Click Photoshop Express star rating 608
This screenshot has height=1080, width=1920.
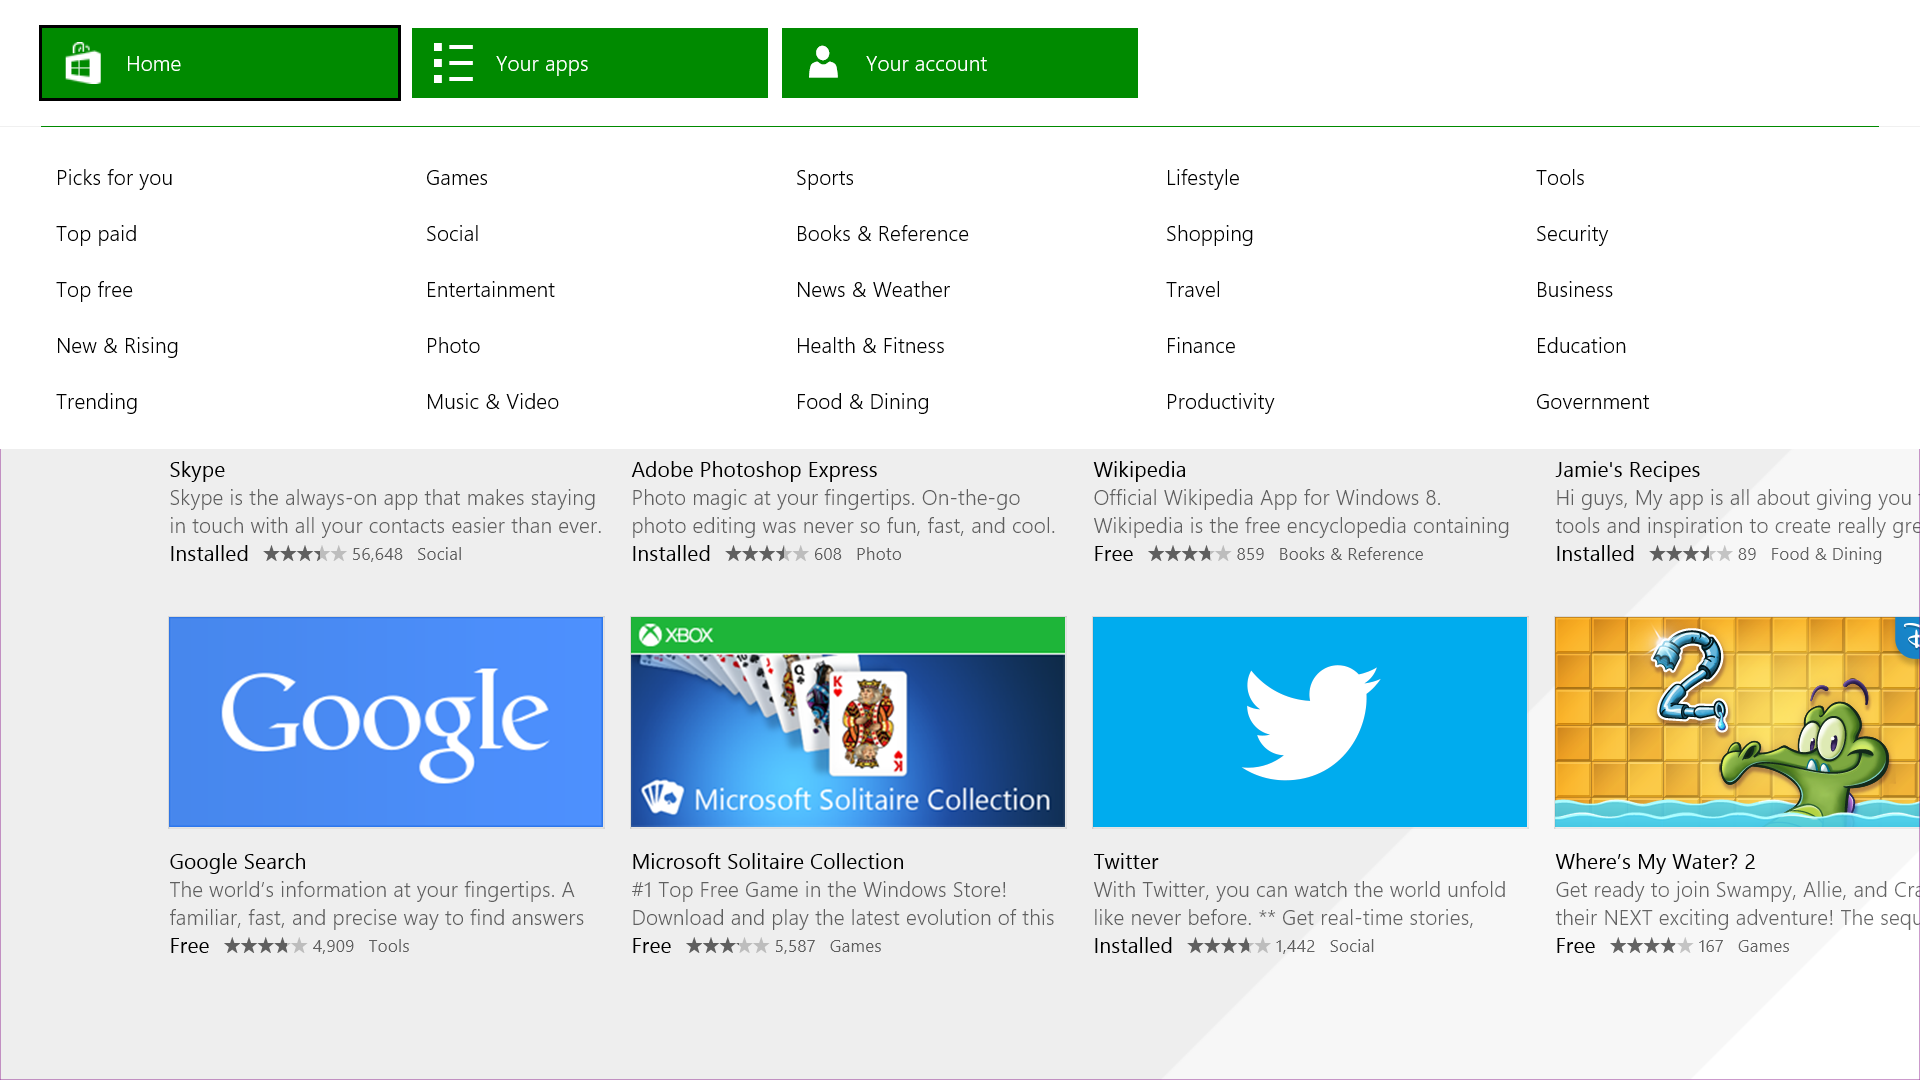click(767, 554)
